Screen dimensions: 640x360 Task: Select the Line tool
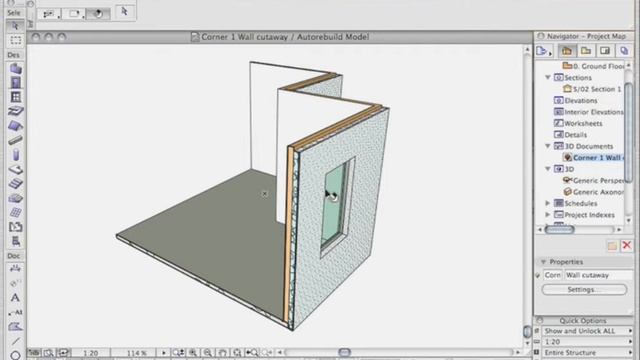coord(16,341)
